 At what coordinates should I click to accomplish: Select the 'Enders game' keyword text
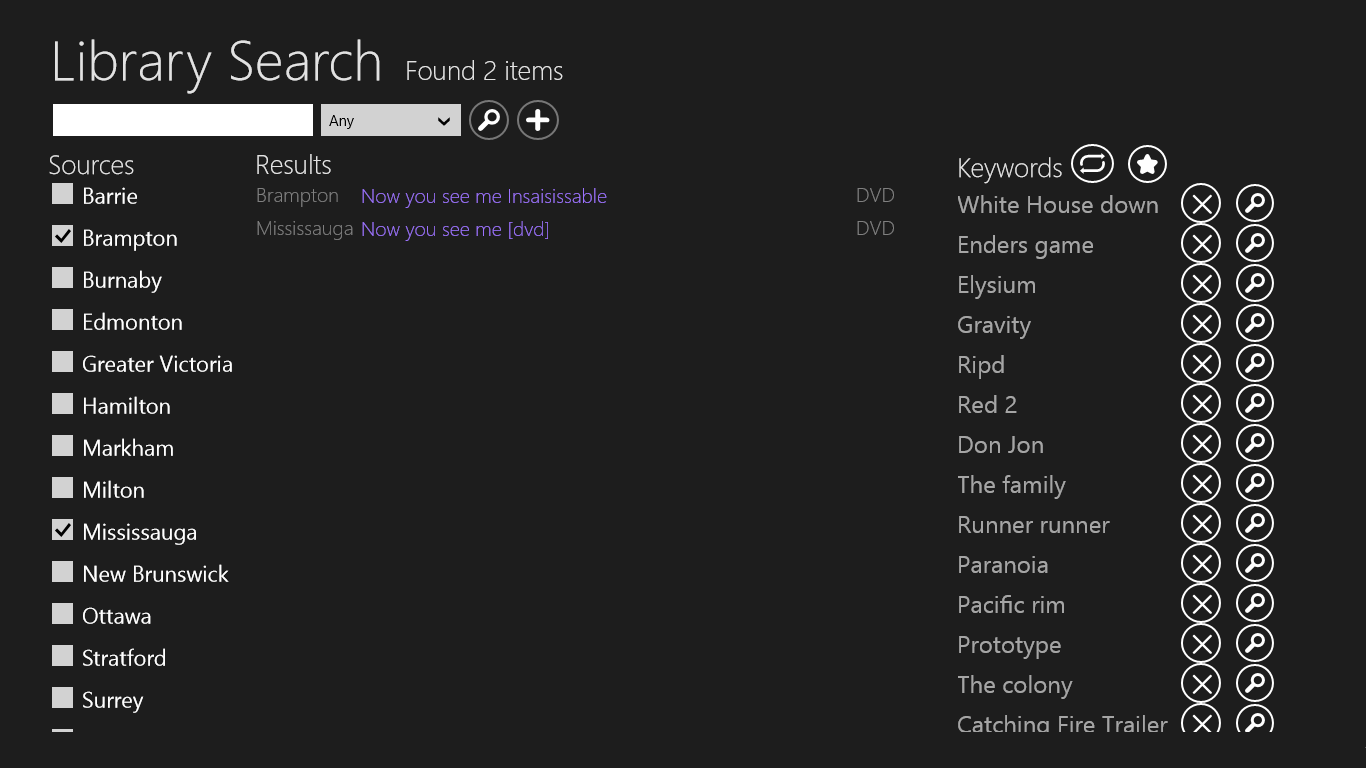[1025, 245]
